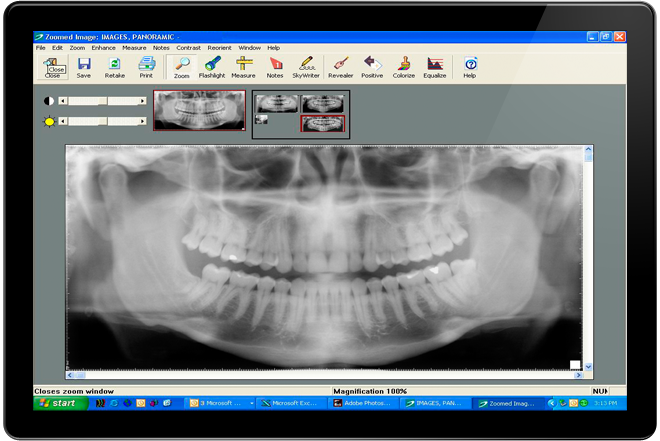This screenshot has width=660, height=441.
Task: Expand the Measure menu in menu bar
Action: (134, 47)
